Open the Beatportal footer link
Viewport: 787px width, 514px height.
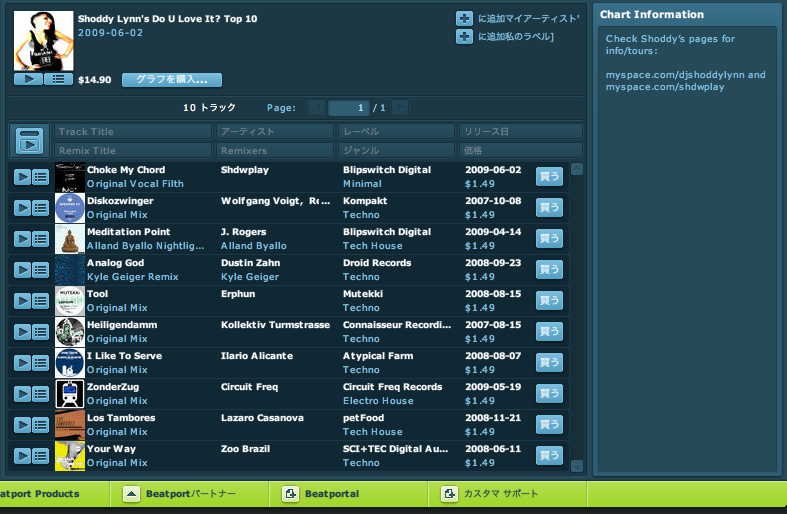coord(290,494)
